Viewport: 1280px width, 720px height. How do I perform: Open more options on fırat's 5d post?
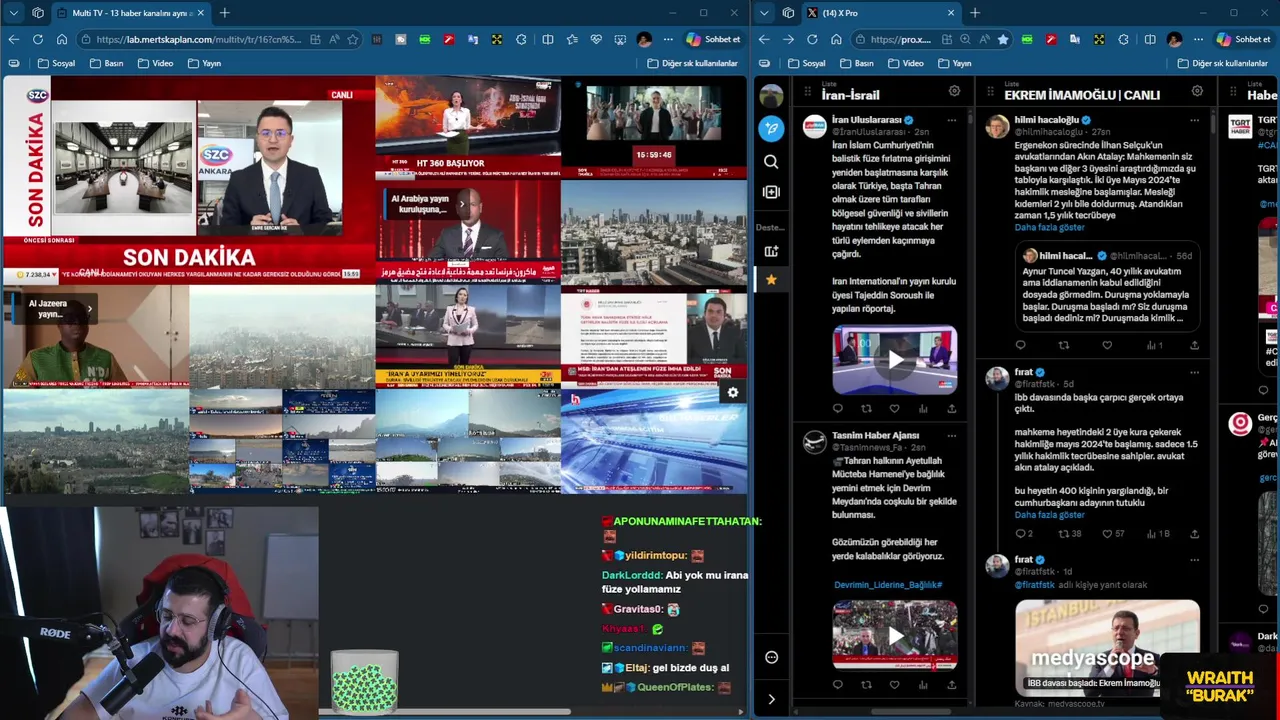click(x=1194, y=372)
